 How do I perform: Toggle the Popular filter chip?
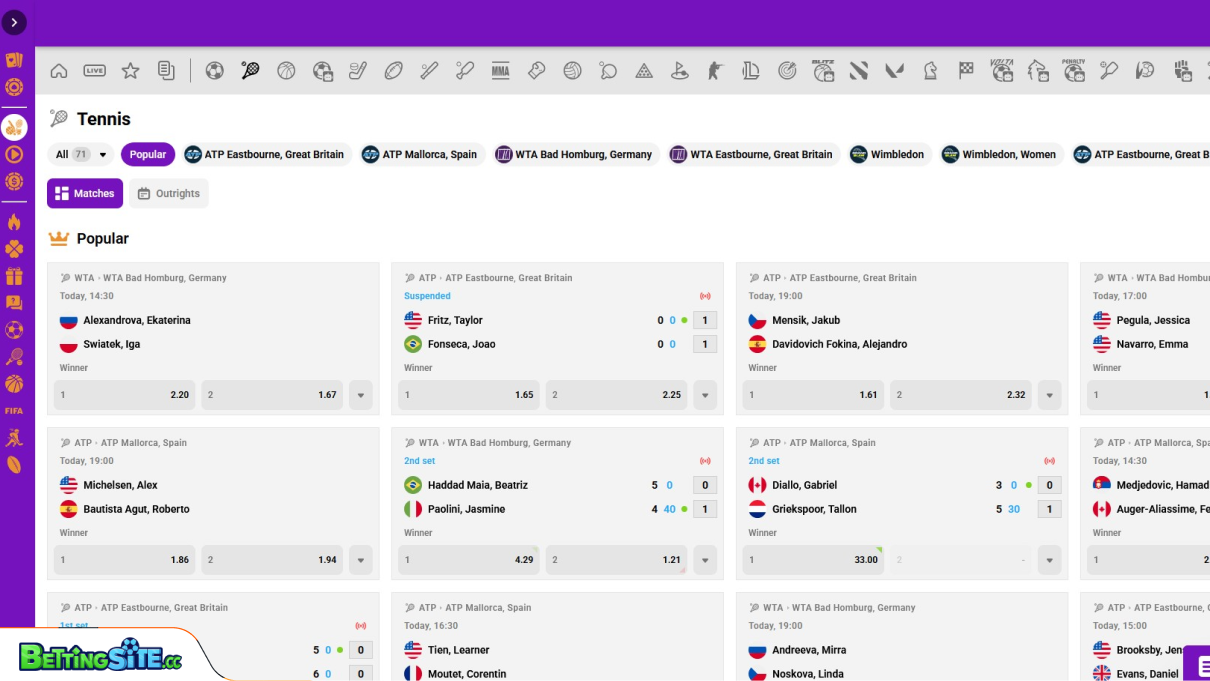148,155
